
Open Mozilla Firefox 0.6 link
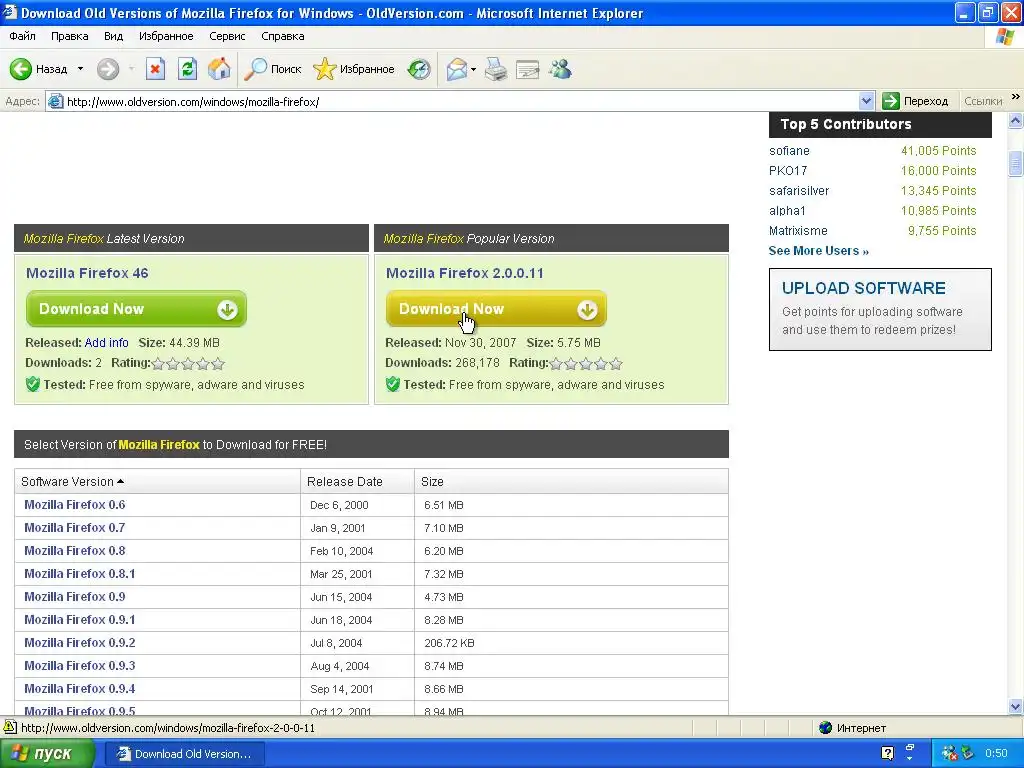[x=74, y=505]
